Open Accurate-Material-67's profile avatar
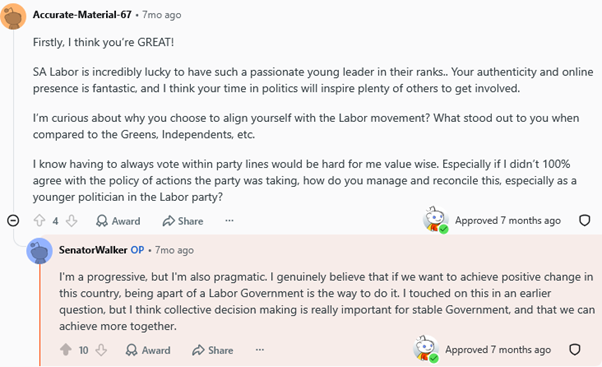 [13, 17]
